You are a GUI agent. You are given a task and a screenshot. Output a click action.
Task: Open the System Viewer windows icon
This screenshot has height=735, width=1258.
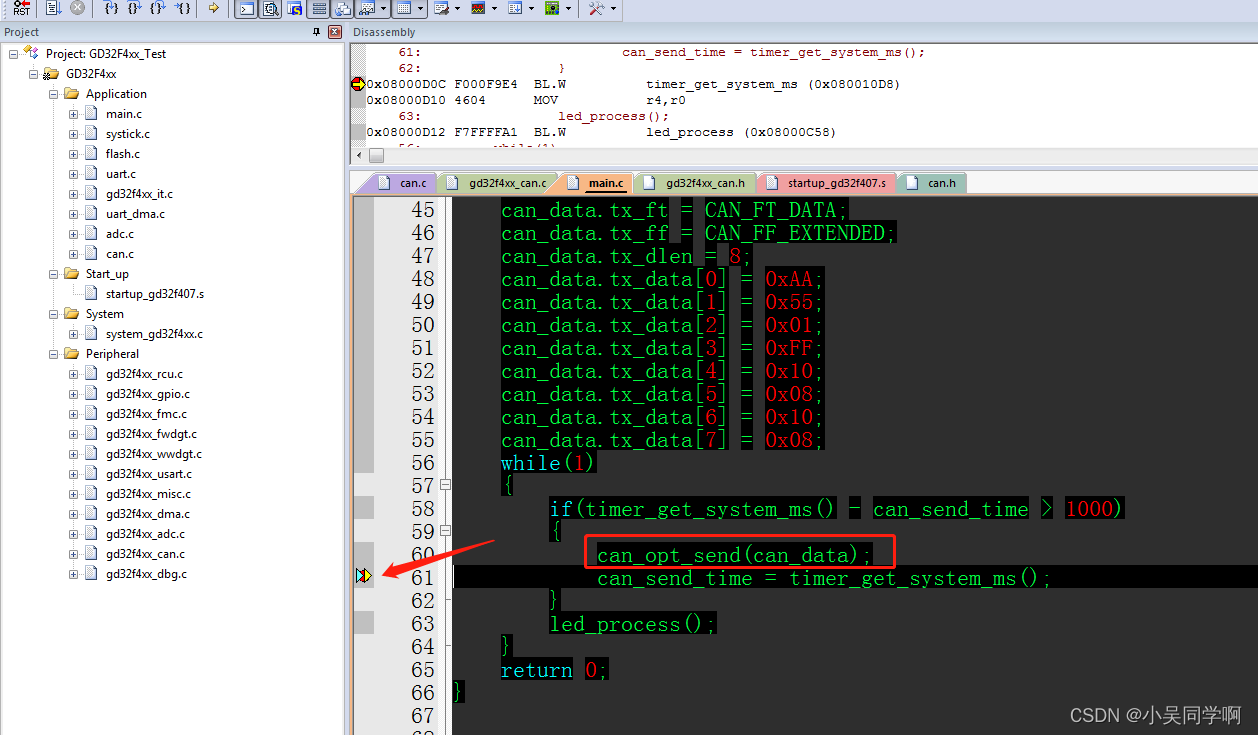click(x=552, y=9)
